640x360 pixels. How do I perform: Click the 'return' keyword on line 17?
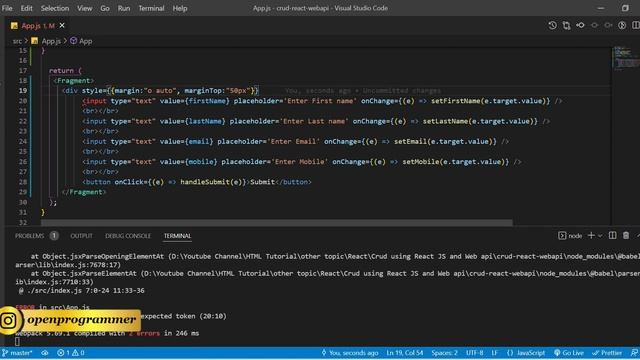tap(61, 71)
